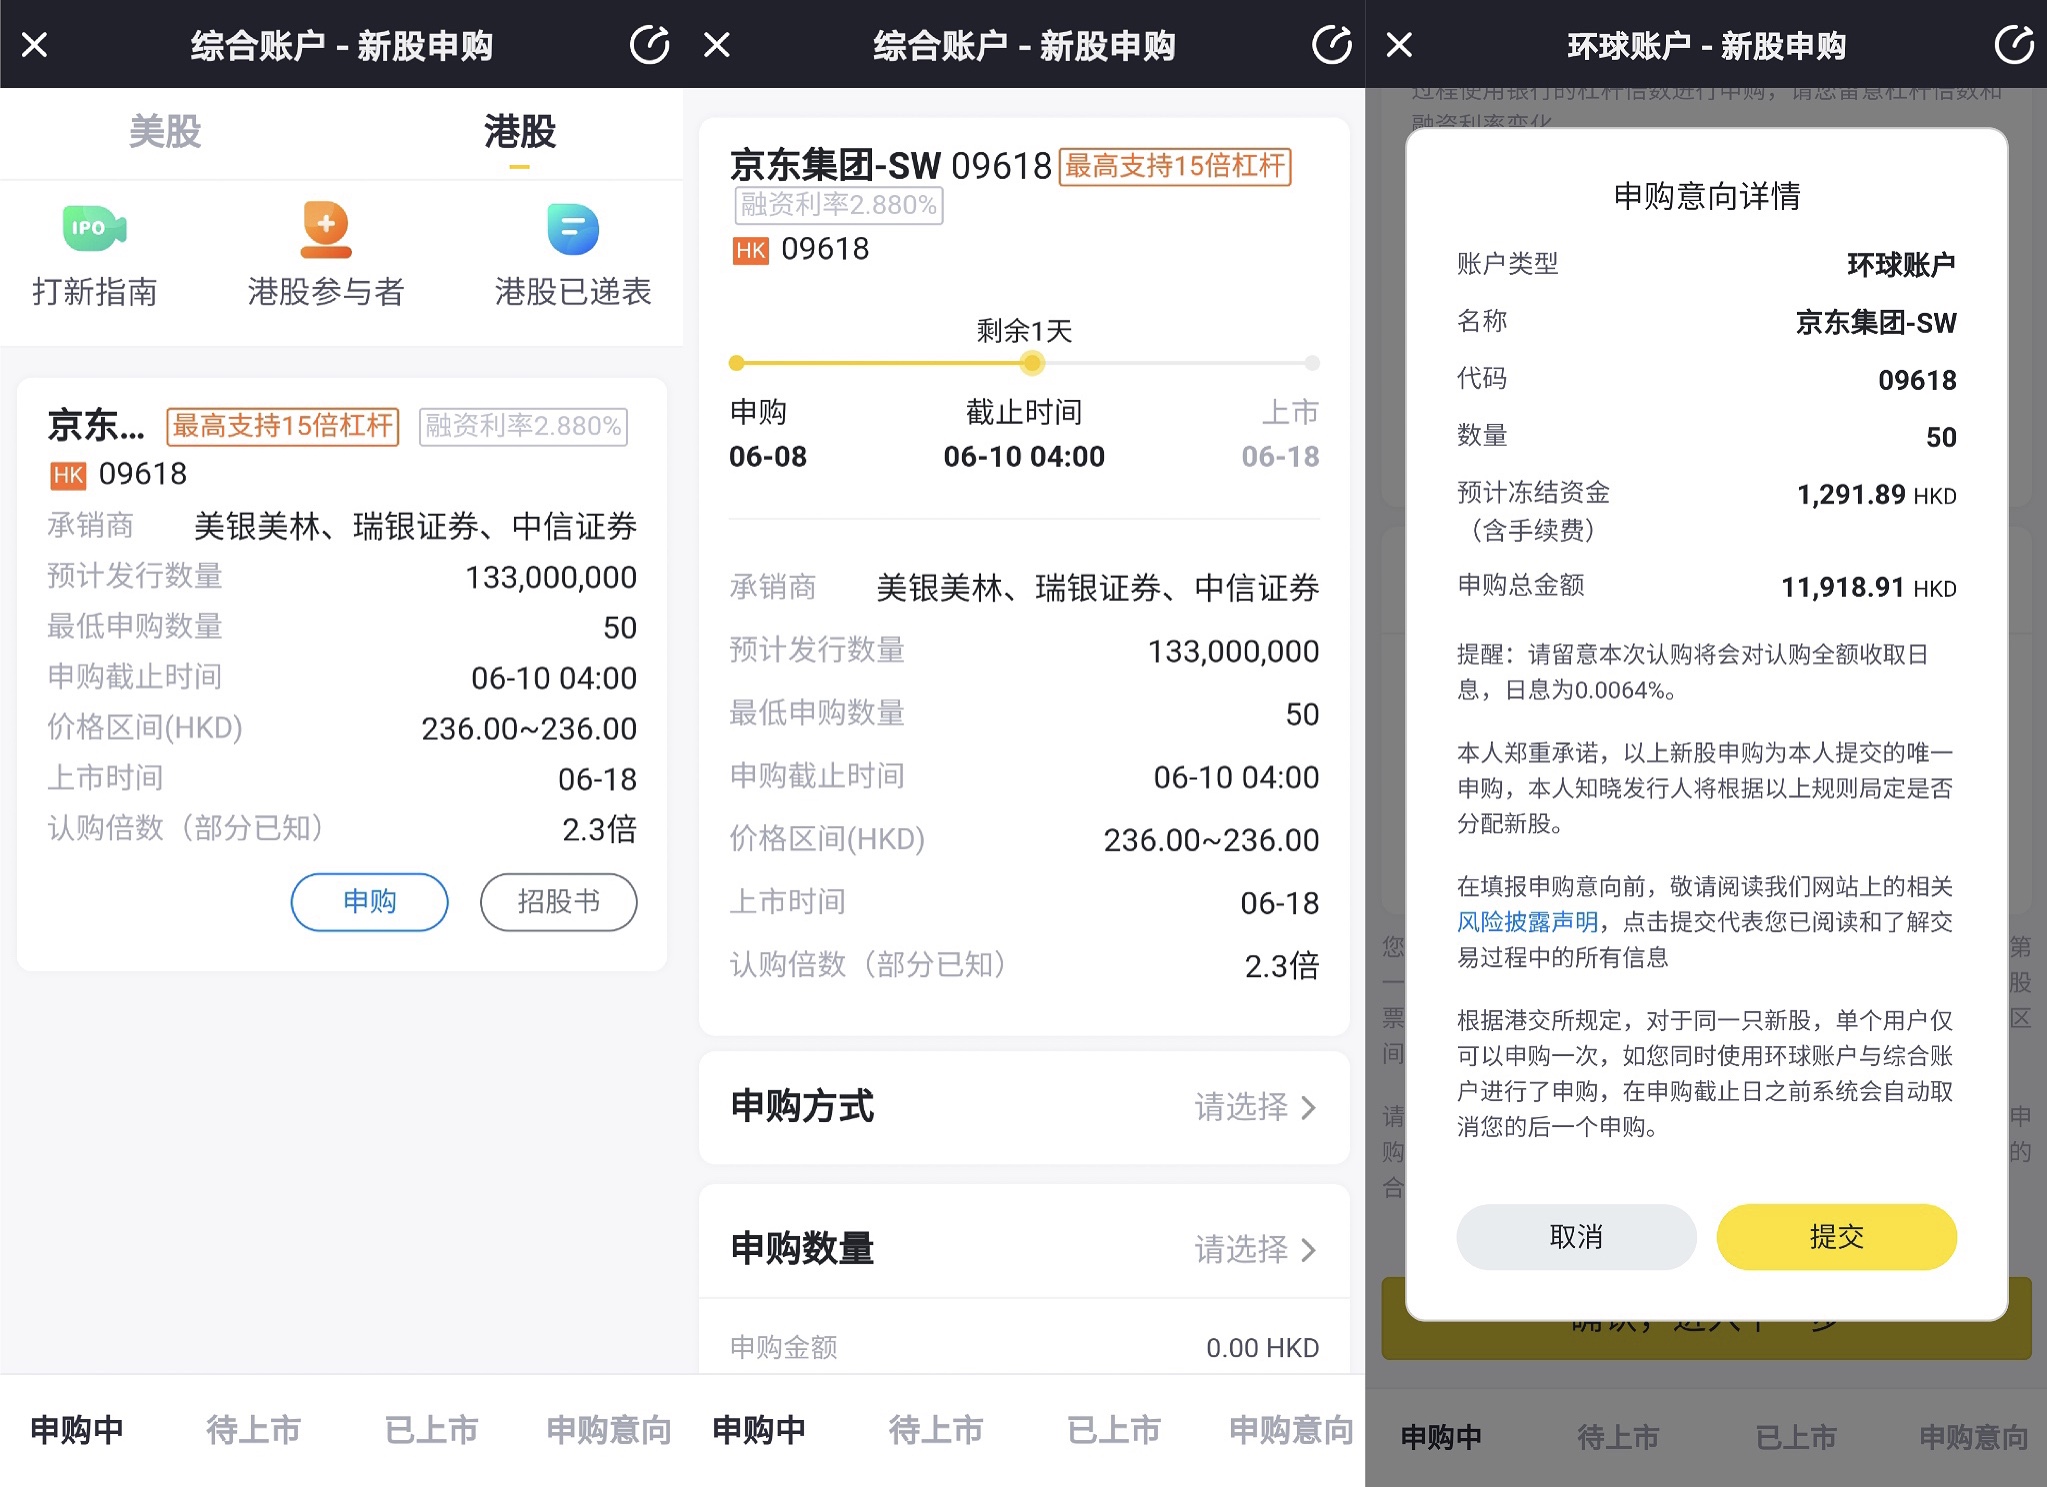Image resolution: width=2047 pixels, height=1487 pixels.
Task: Submit the subscription with 提交
Action: click(1836, 1237)
